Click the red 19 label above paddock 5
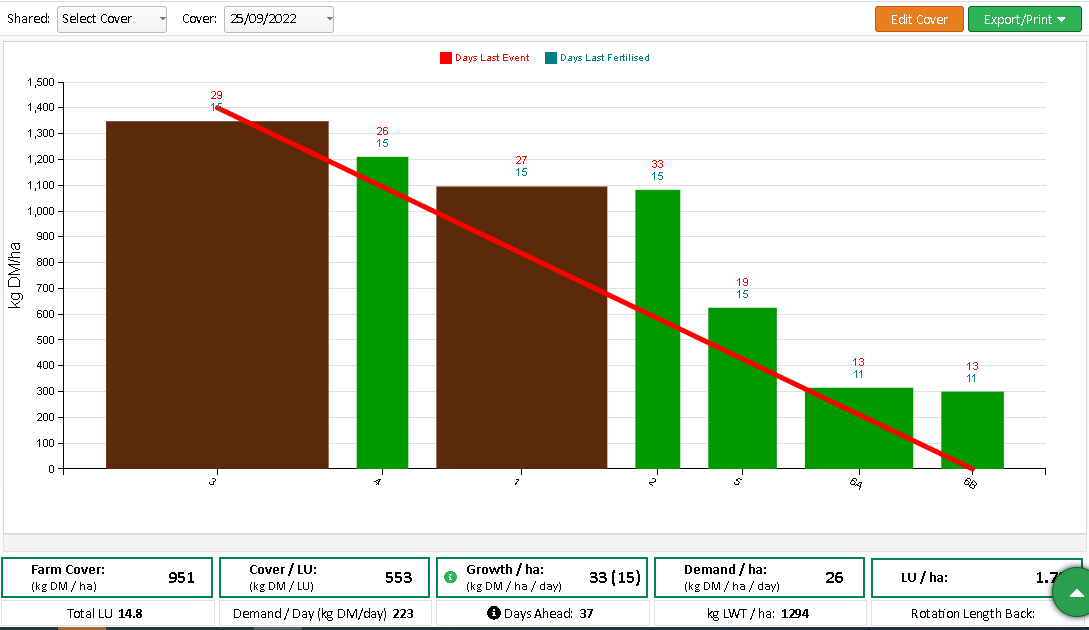 [742, 283]
